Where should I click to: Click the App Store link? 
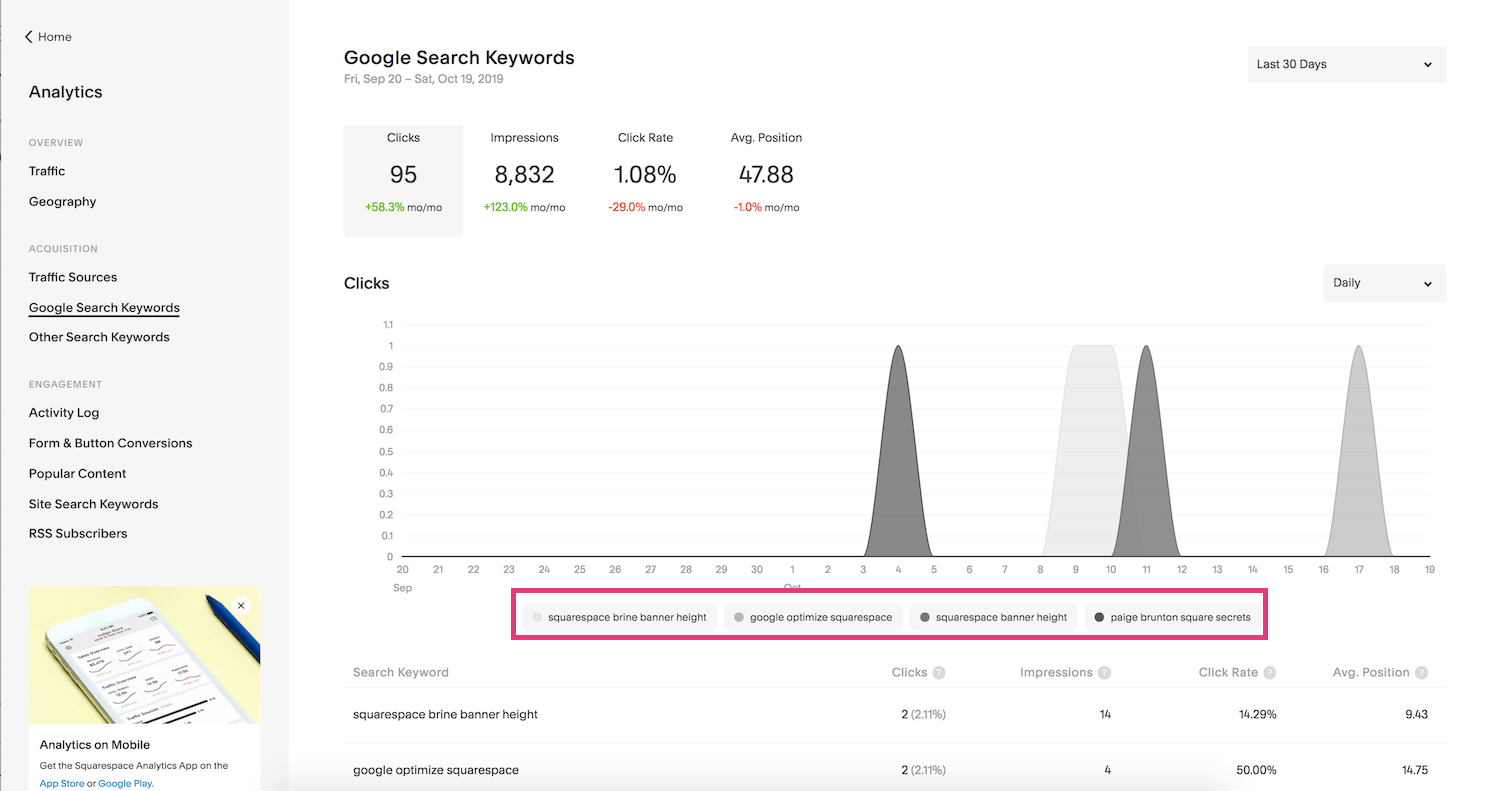click(x=62, y=784)
